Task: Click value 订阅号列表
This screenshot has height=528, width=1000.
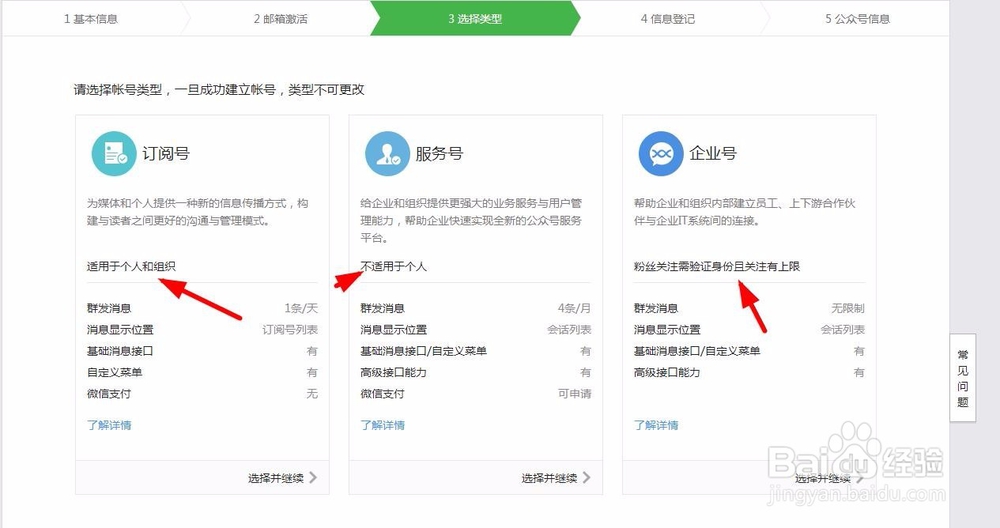Action: pyautogui.click(x=290, y=329)
